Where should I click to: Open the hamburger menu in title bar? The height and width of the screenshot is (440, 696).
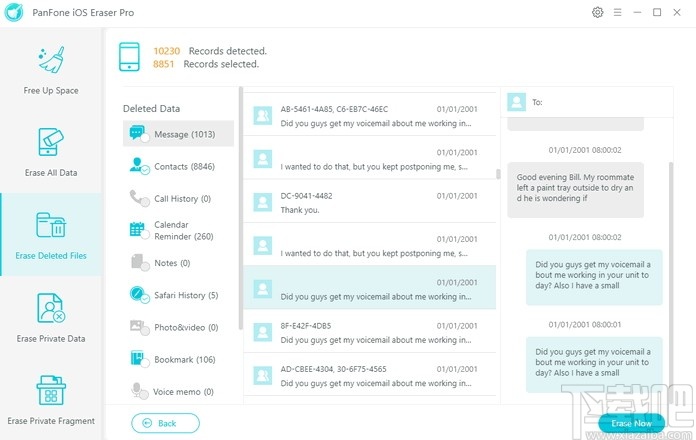[x=617, y=12]
